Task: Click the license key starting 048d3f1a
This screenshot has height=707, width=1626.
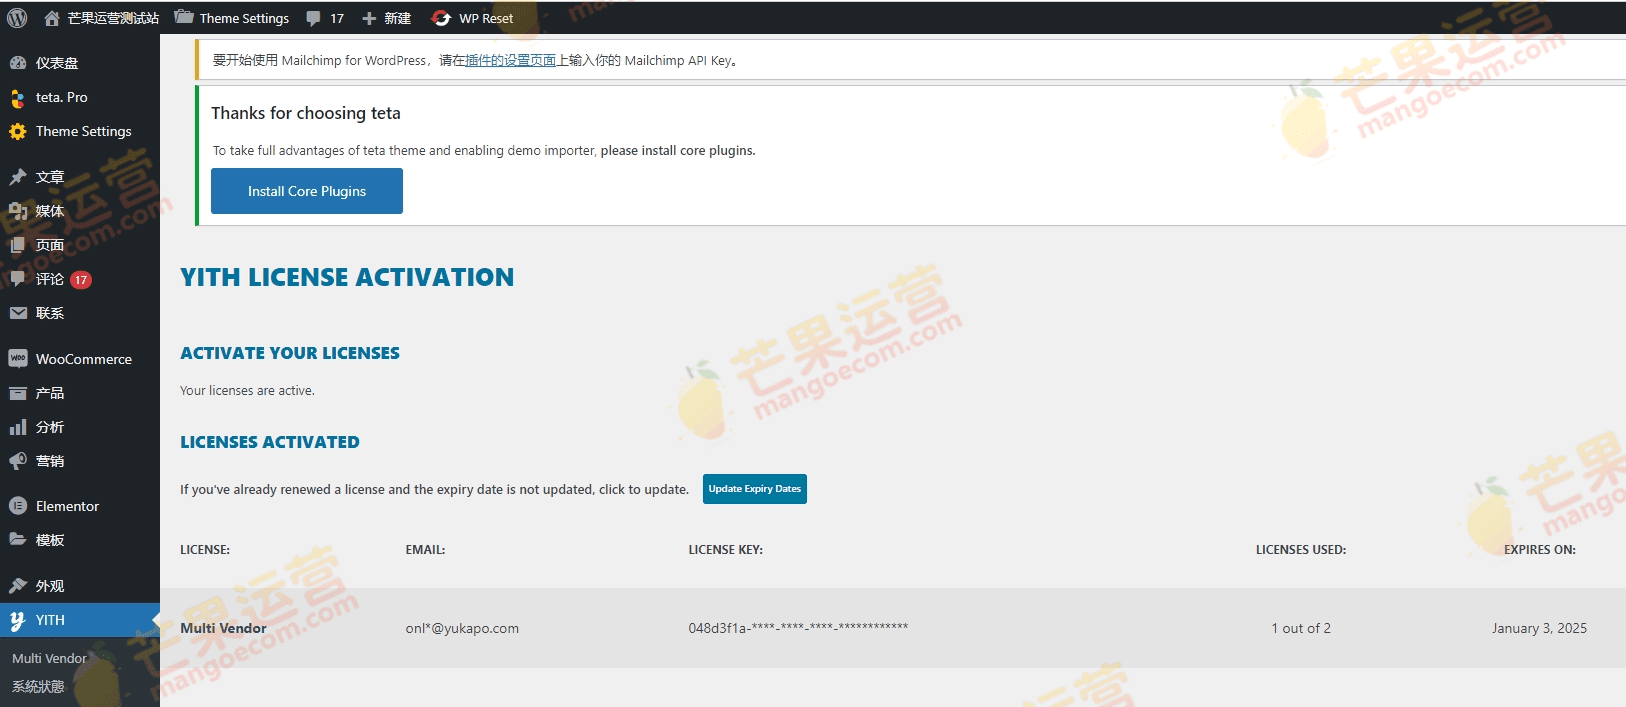Action: 798,628
